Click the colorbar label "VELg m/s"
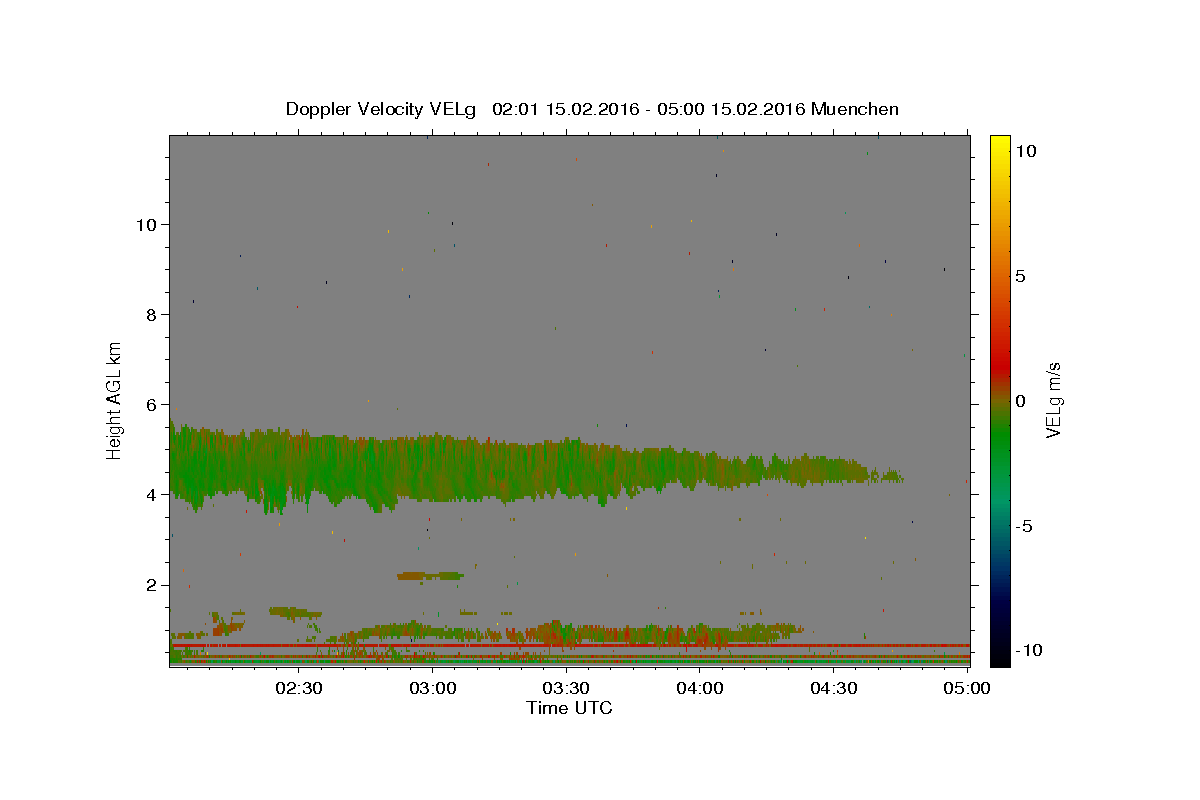Viewport: 1200px width, 800px height. (x=1053, y=401)
